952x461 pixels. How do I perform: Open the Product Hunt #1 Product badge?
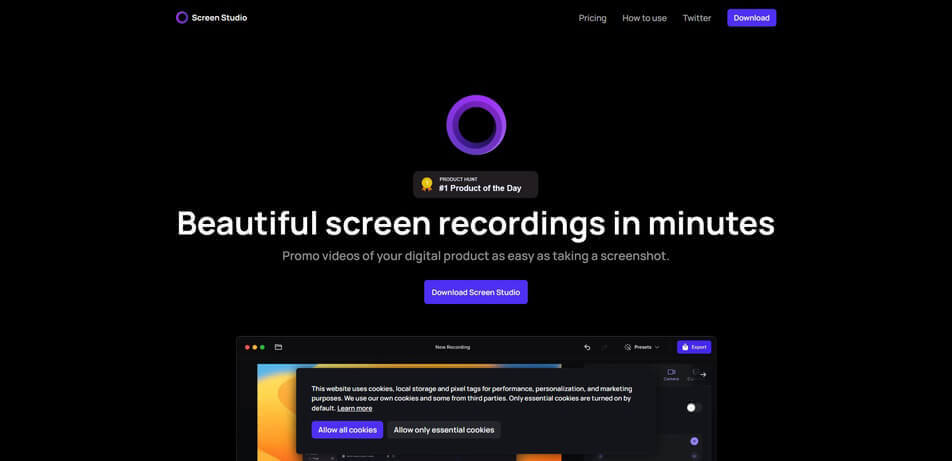[x=475, y=185]
